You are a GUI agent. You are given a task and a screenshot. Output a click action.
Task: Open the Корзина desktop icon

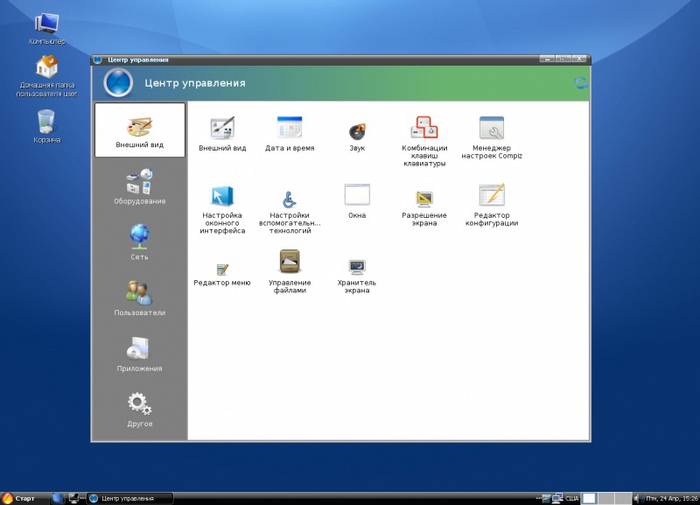tap(46, 125)
